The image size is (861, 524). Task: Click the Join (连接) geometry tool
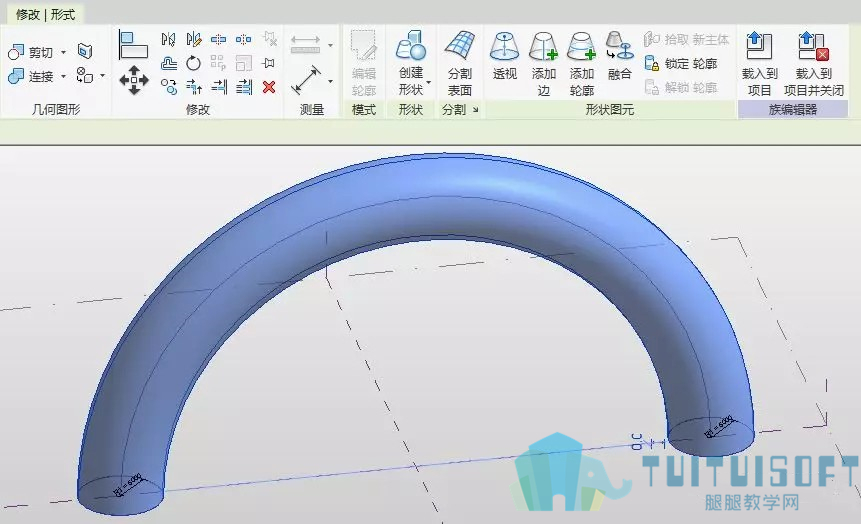(x=30, y=76)
